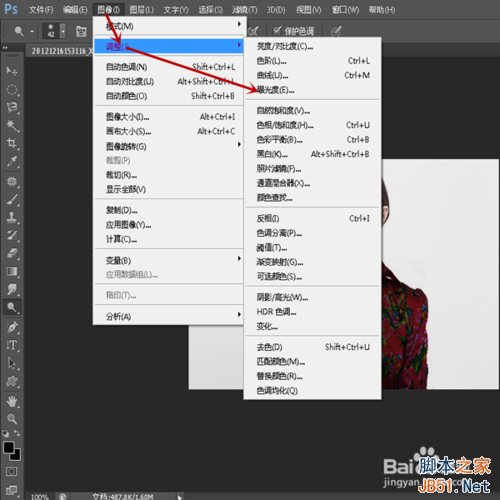Select the Healing Brush tool
The width and height of the screenshot is (500, 500).
tap(12, 182)
